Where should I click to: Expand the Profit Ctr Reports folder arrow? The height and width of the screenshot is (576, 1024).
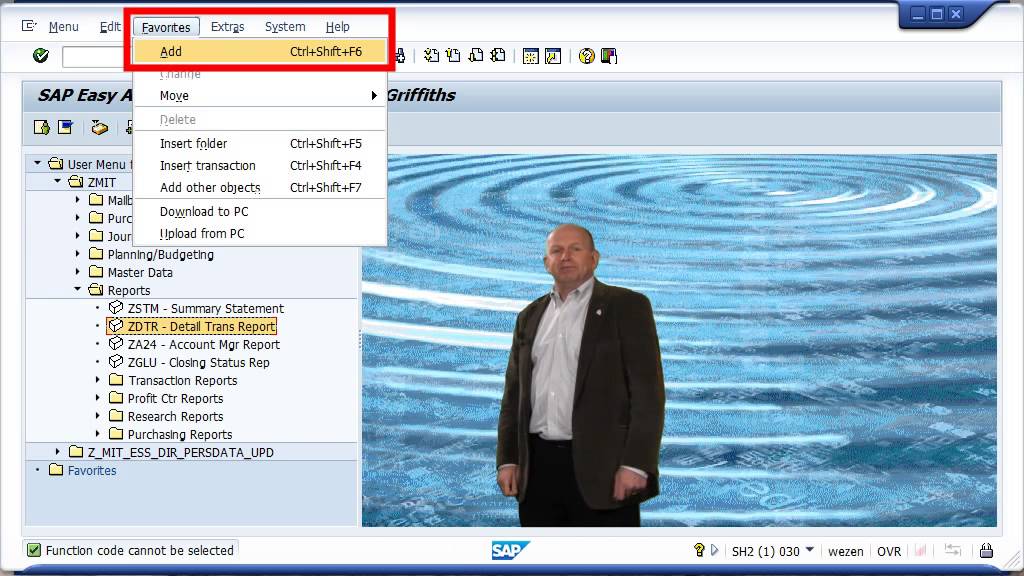click(x=98, y=398)
